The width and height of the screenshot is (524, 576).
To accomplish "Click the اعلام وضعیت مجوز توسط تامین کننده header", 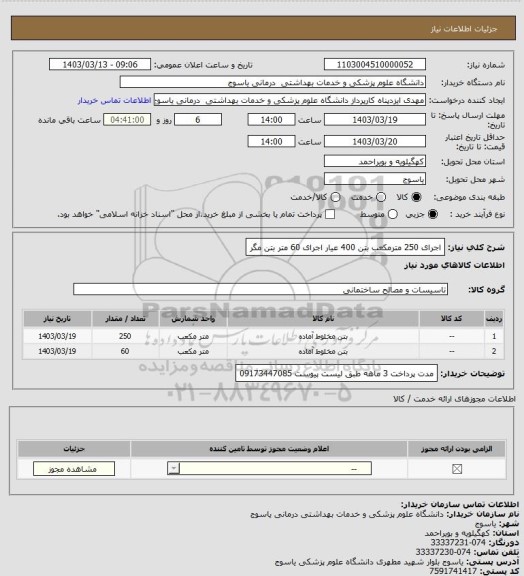I will click(269, 449).
